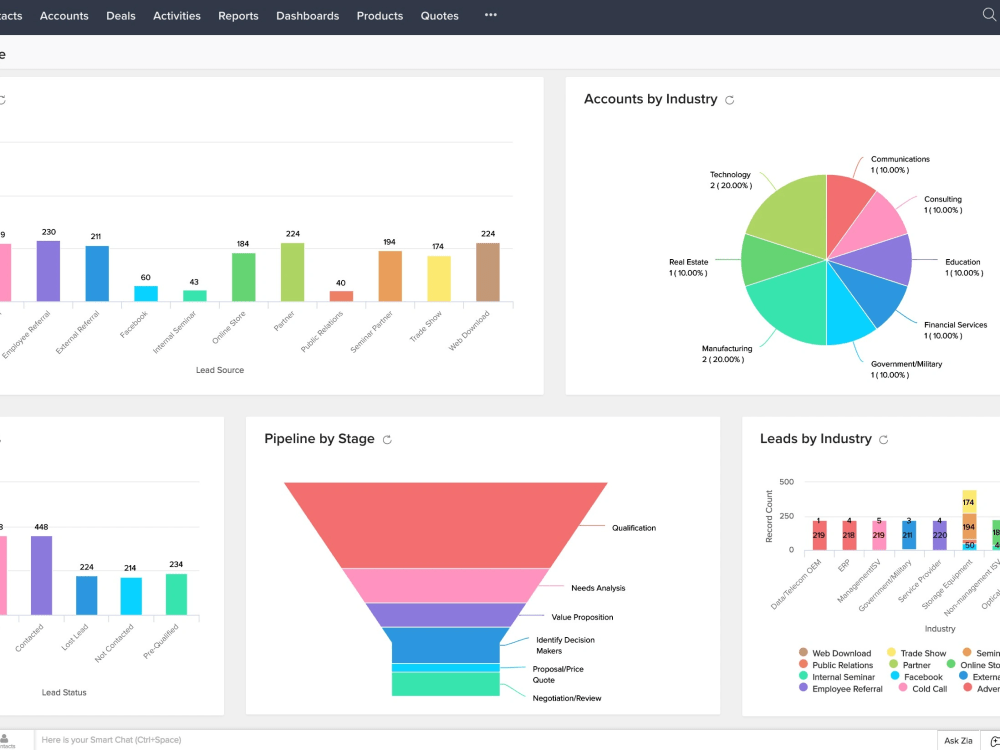Click the Lead Source axis label
Viewport: 1000px width, 750px height.
coord(220,370)
